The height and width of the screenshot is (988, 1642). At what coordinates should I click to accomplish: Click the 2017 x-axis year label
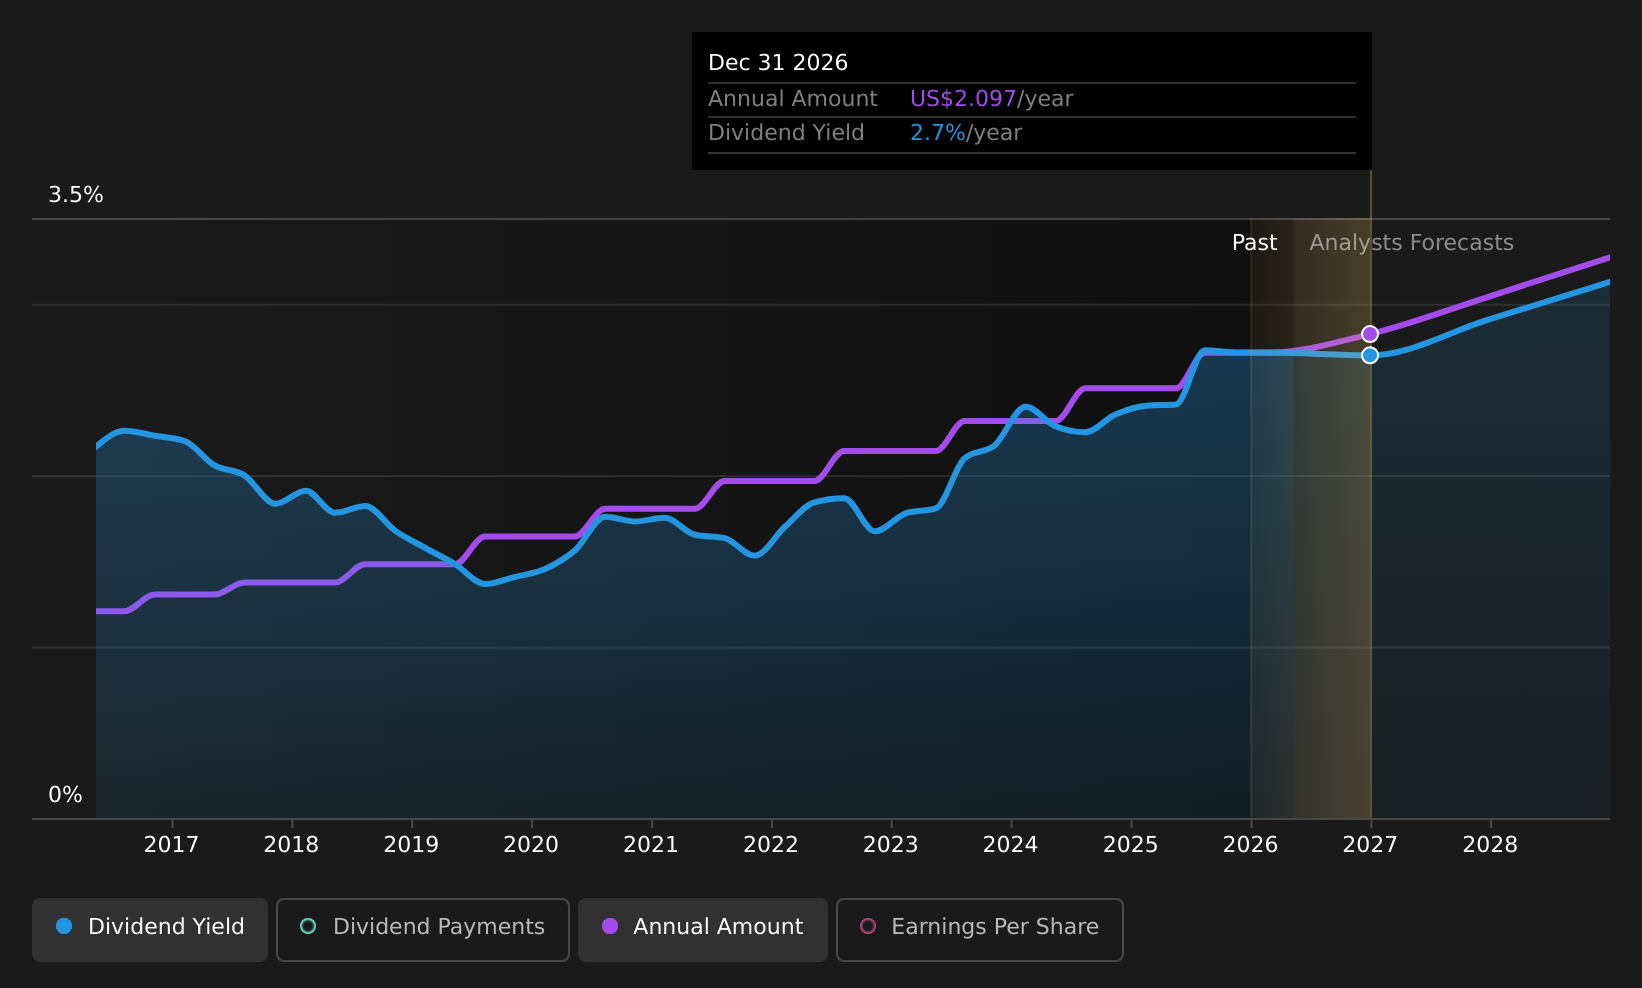tap(171, 845)
